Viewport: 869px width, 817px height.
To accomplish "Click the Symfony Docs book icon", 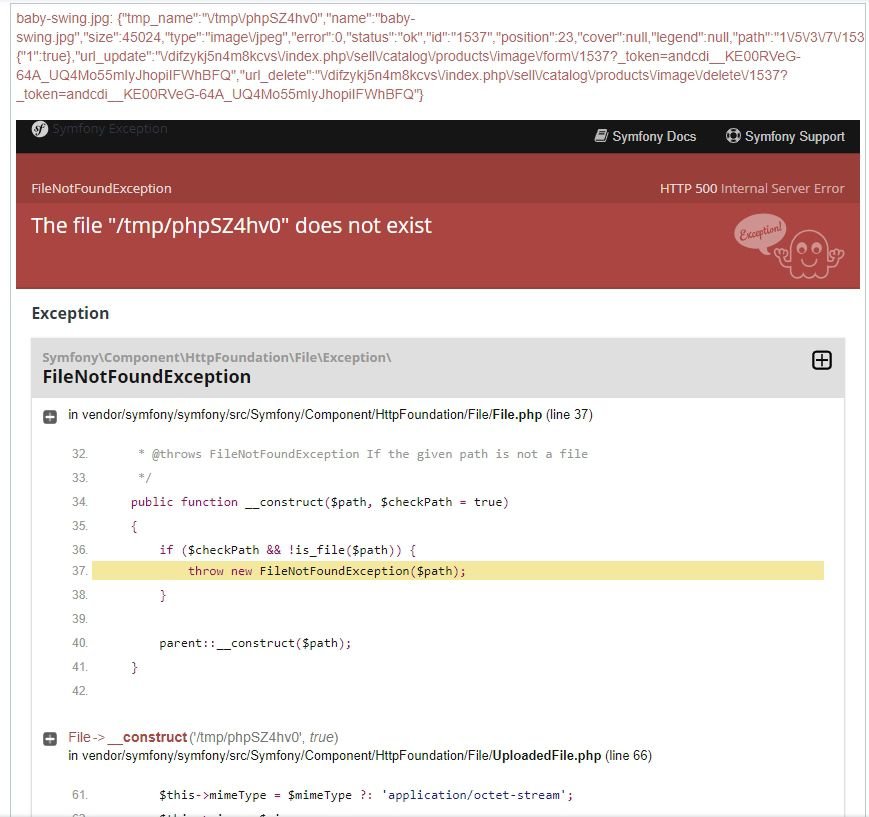I will pos(601,136).
